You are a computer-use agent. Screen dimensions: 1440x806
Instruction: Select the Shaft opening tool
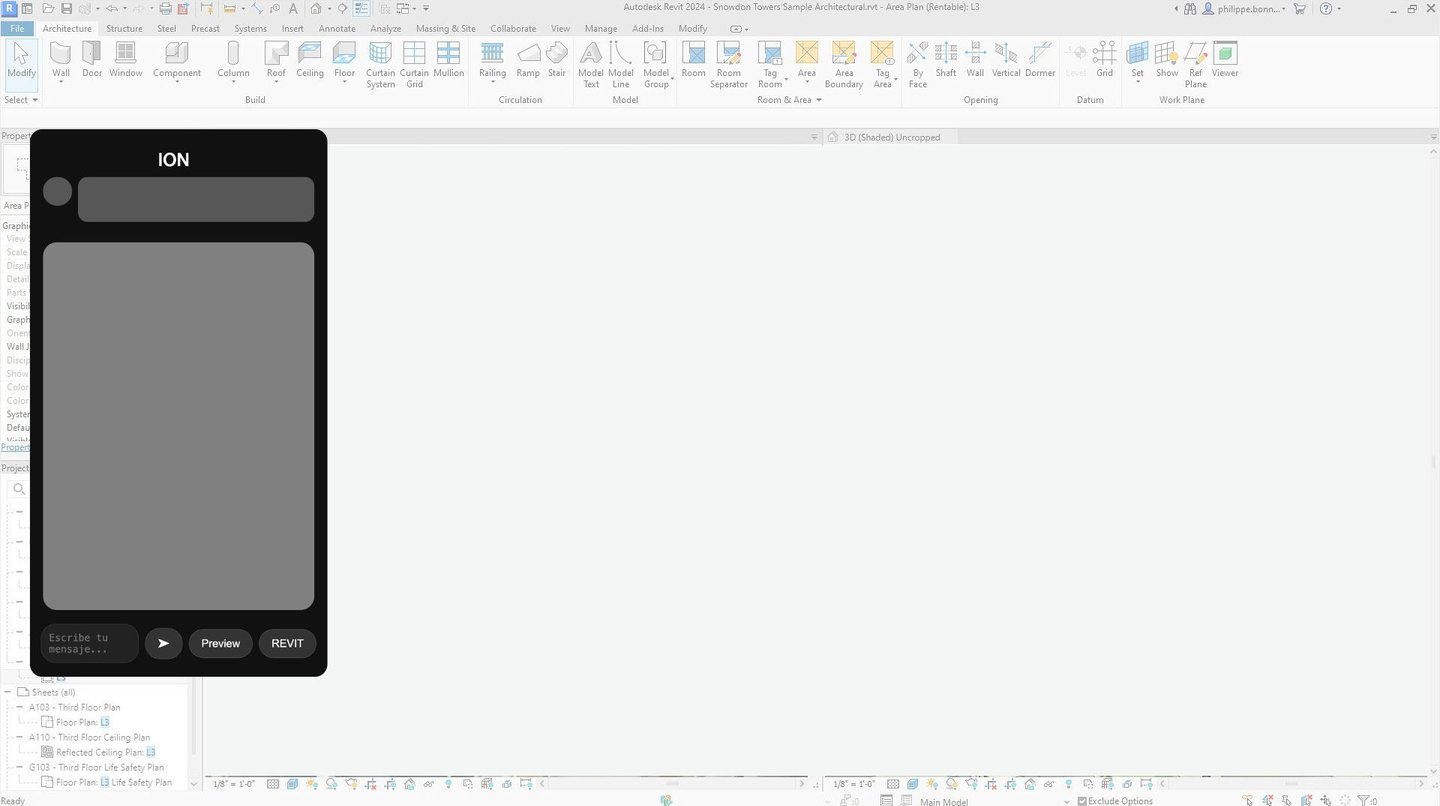pos(946,60)
